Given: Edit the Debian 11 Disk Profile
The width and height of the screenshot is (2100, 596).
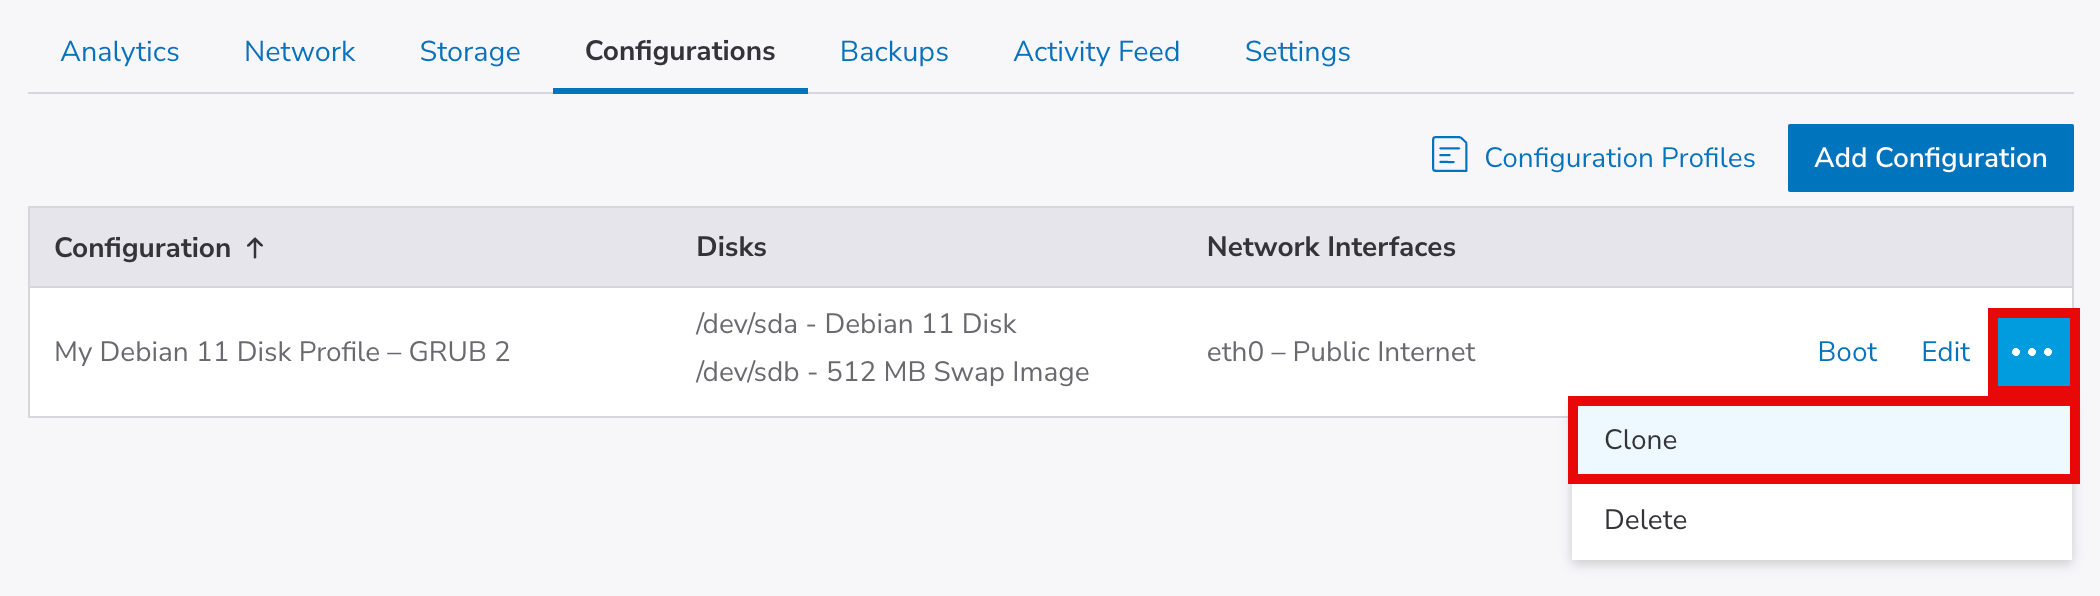Looking at the screenshot, I should (1945, 352).
